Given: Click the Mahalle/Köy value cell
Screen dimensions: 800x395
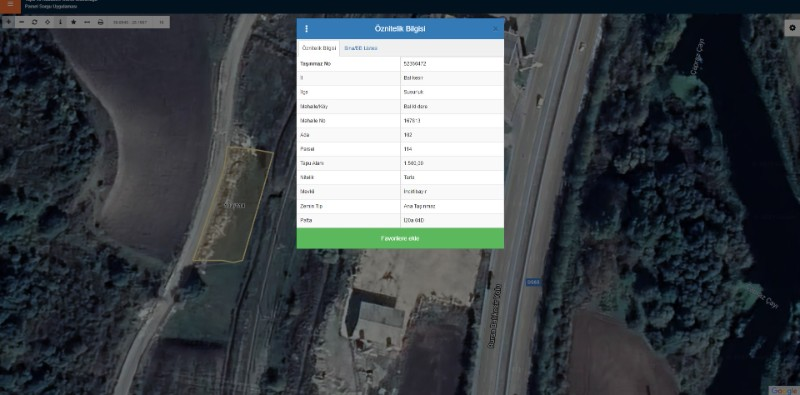Looking at the screenshot, I should (x=452, y=107).
